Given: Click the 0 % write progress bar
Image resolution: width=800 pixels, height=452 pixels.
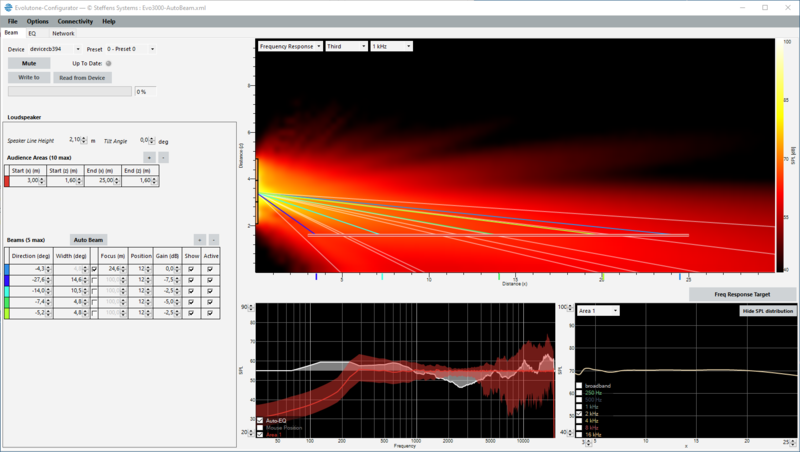Looking at the screenshot, I should click(x=70, y=91).
